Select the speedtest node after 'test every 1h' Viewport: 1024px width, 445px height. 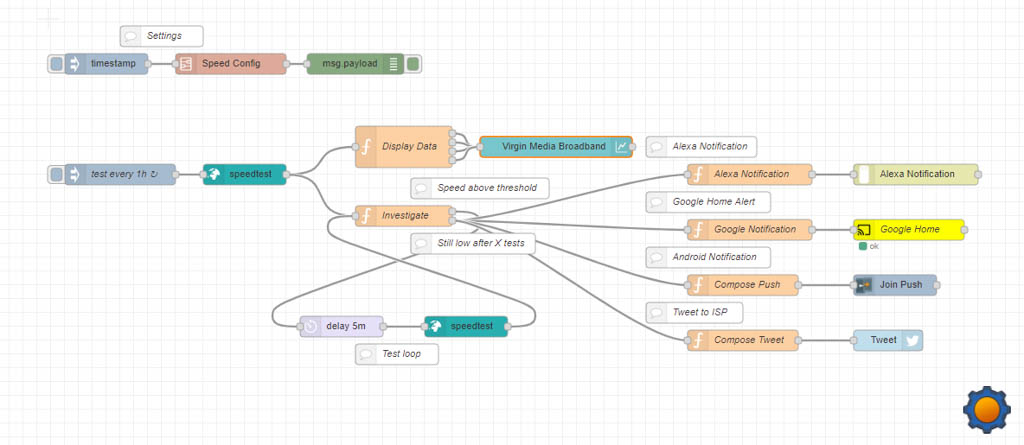pos(245,174)
